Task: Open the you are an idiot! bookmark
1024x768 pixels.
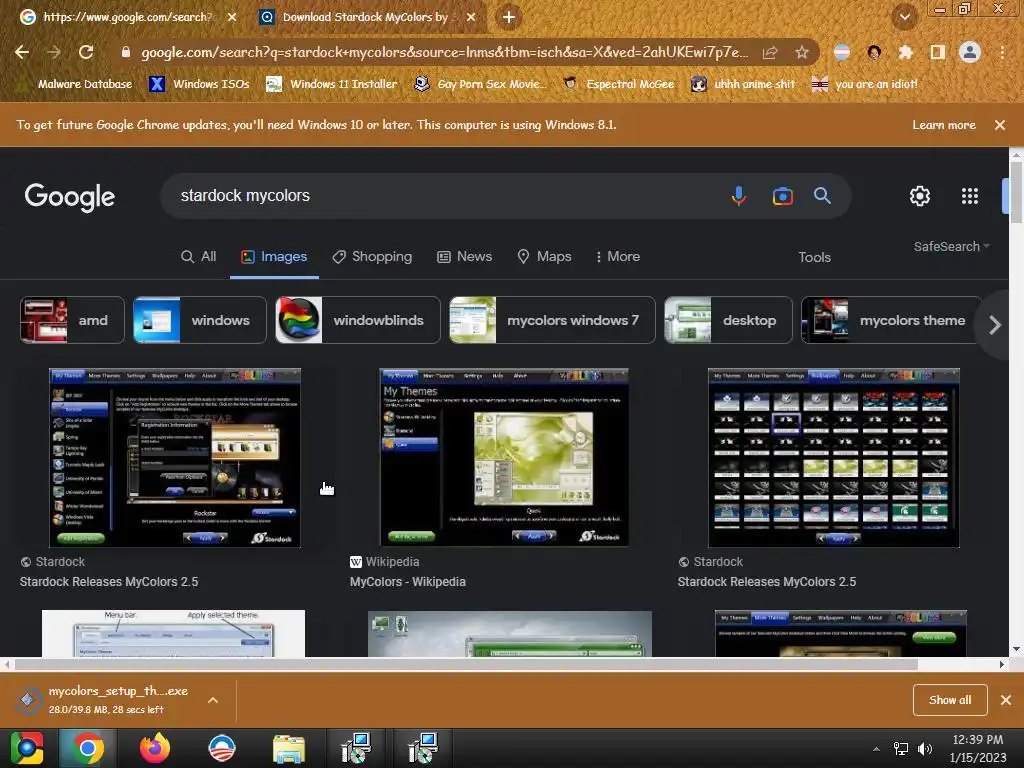Action: 864,84
